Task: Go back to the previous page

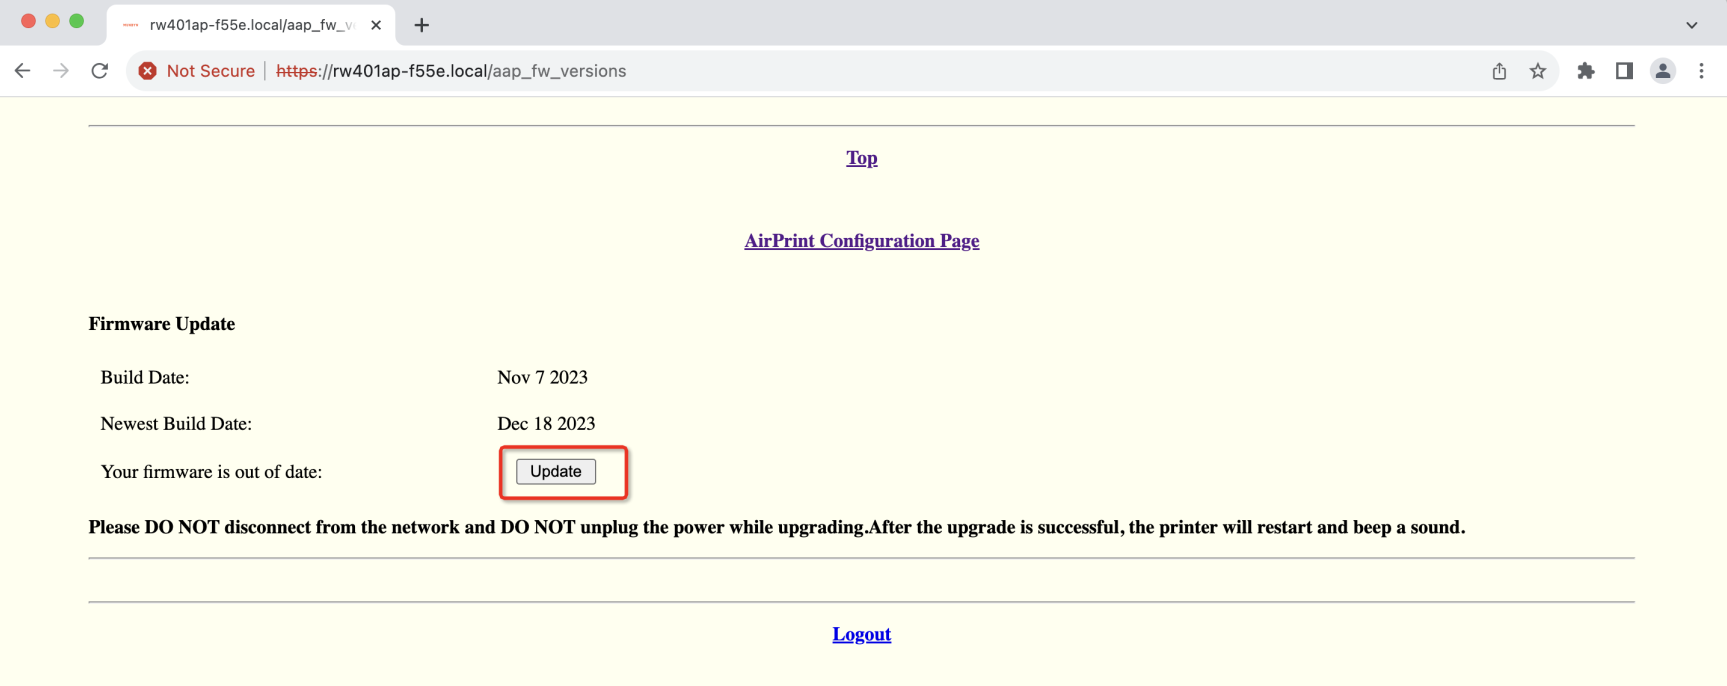Action: coord(22,71)
